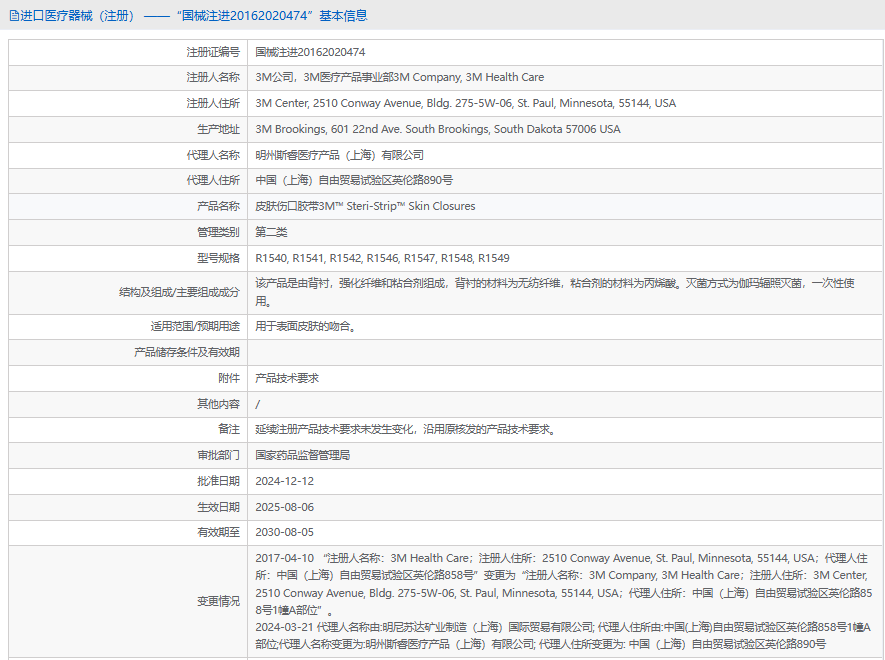The image size is (885, 660).
Task: Click the 型号规格 label
Action: pos(218,258)
